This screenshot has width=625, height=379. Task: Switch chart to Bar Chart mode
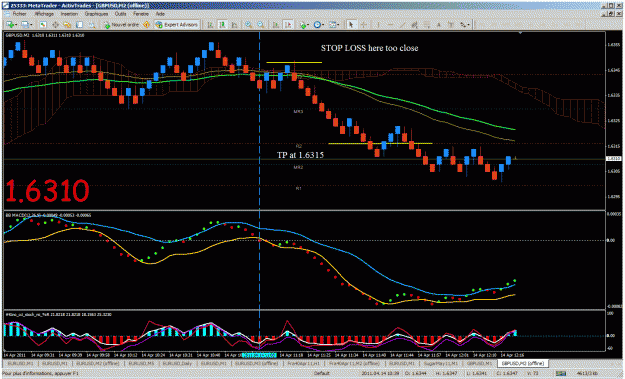pyautogui.click(x=210, y=25)
